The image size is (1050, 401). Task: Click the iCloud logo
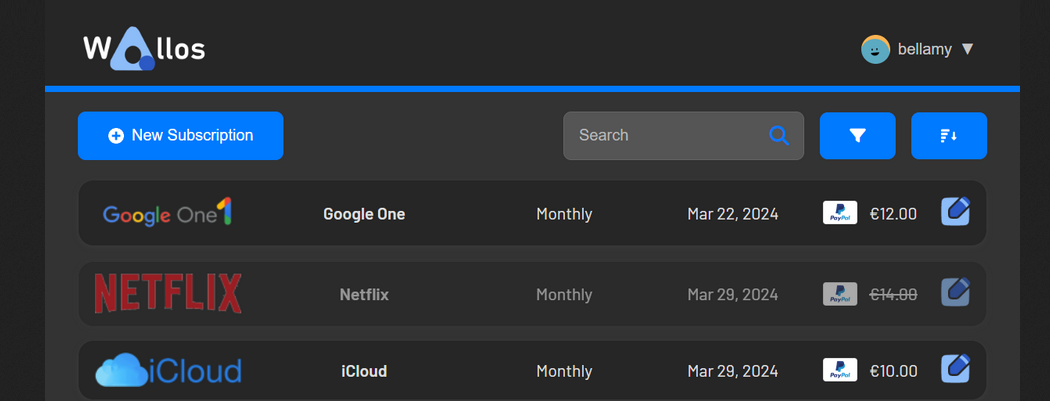[168, 371]
